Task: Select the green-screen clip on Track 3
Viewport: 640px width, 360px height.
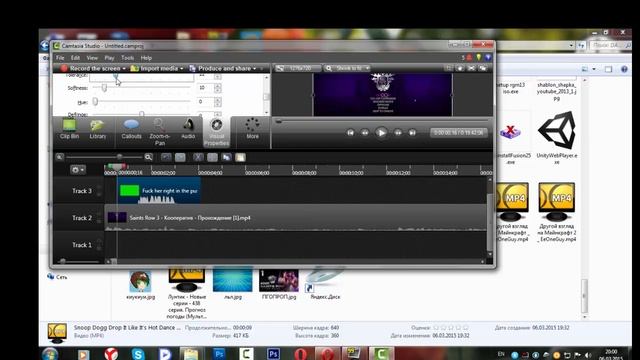Action: pyautogui.click(x=159, y=191)
